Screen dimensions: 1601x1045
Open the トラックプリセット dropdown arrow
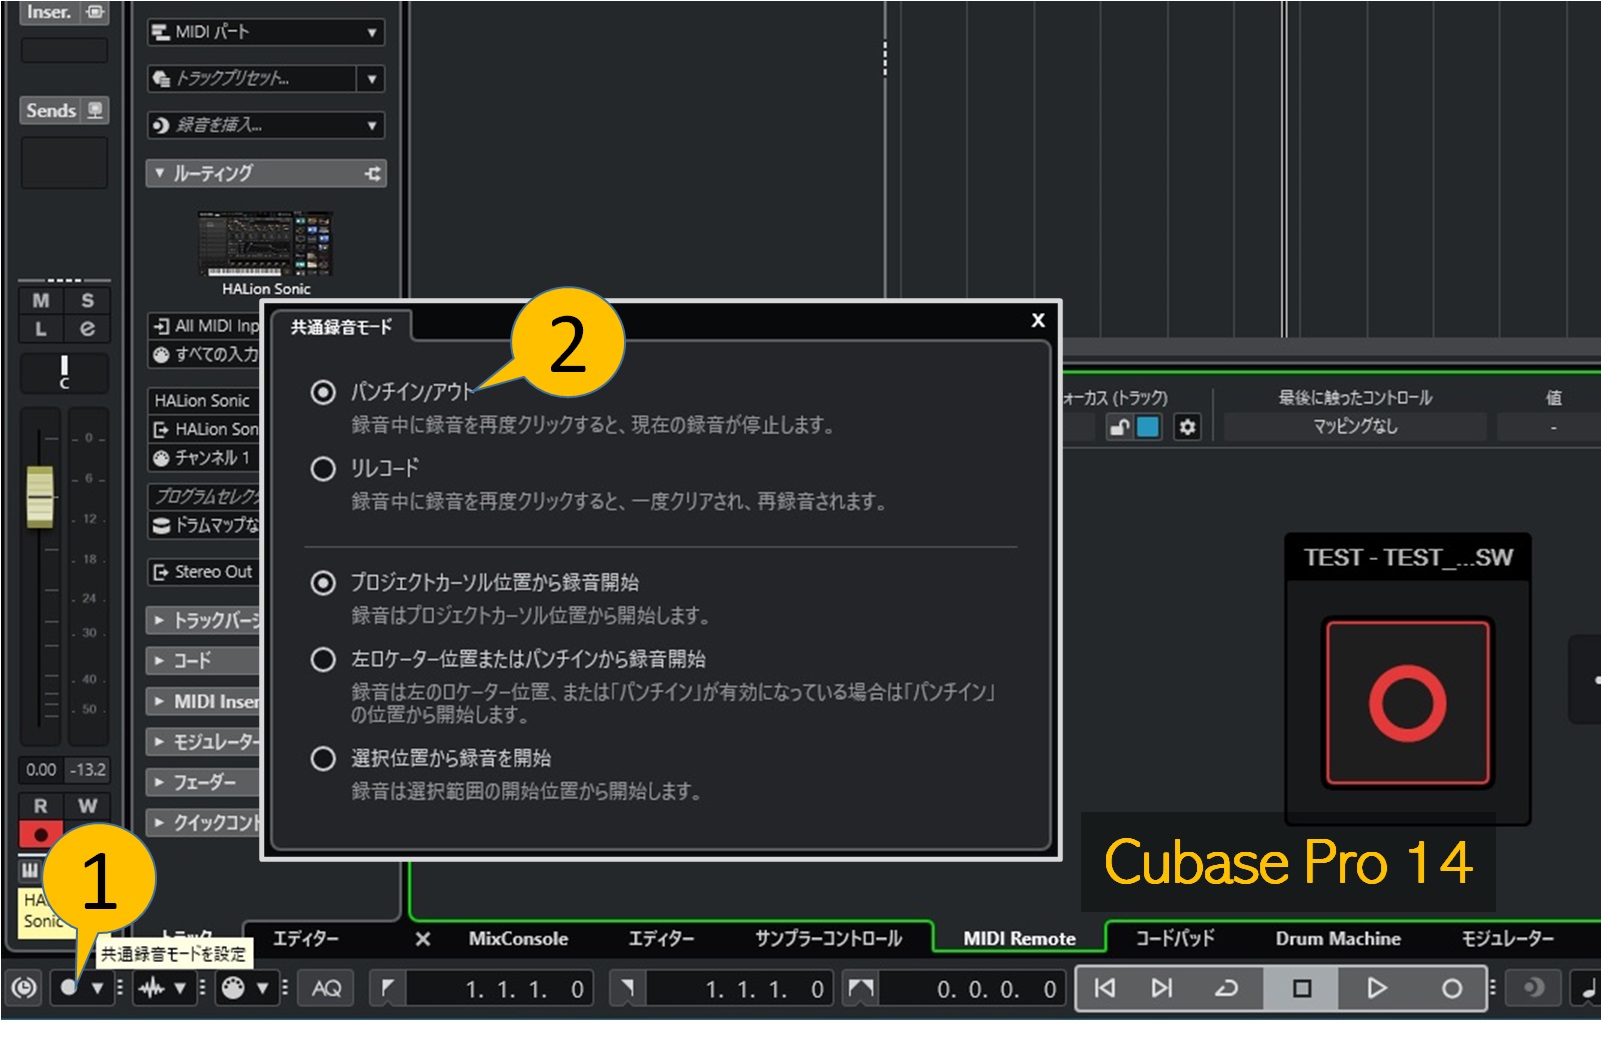pyautogui.click(x=372, y=78)
